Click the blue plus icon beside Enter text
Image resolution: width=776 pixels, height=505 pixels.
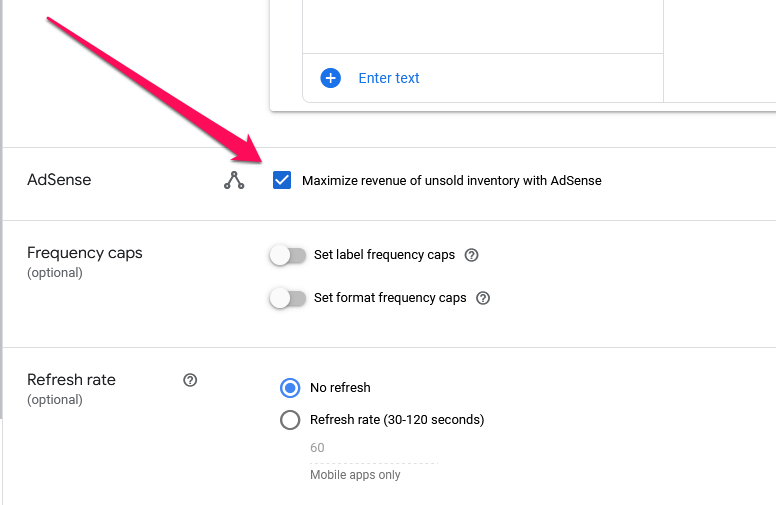click(x=331, y=78)
